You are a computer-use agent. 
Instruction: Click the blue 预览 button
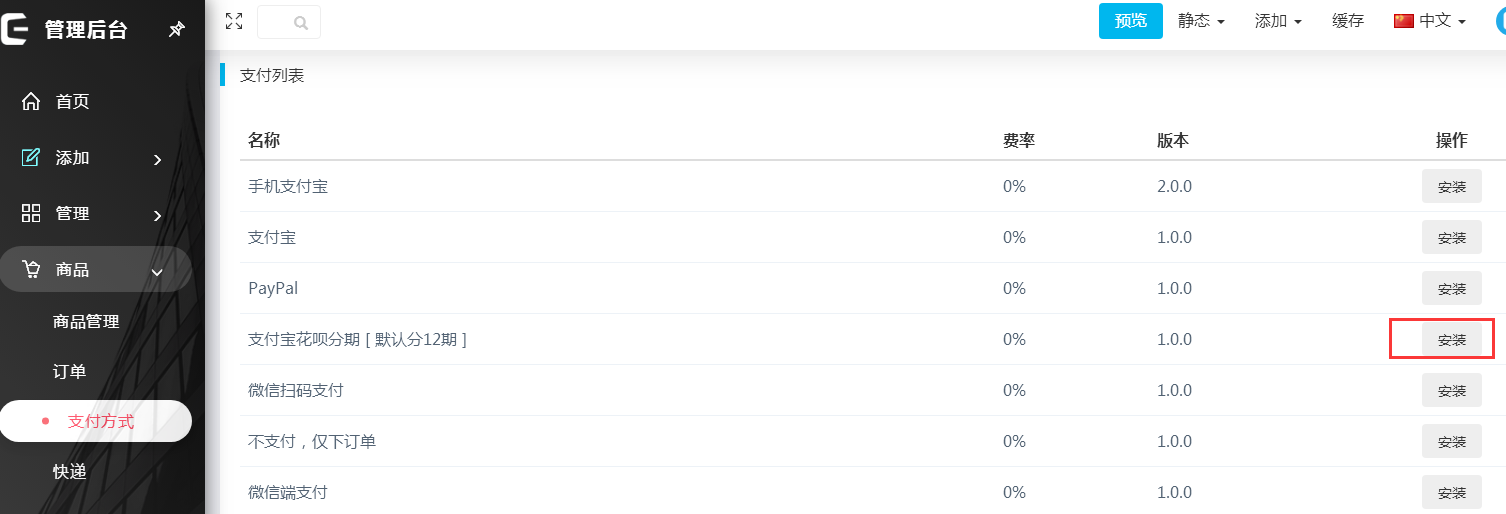pyautogui.click(x=1130, y=21)
